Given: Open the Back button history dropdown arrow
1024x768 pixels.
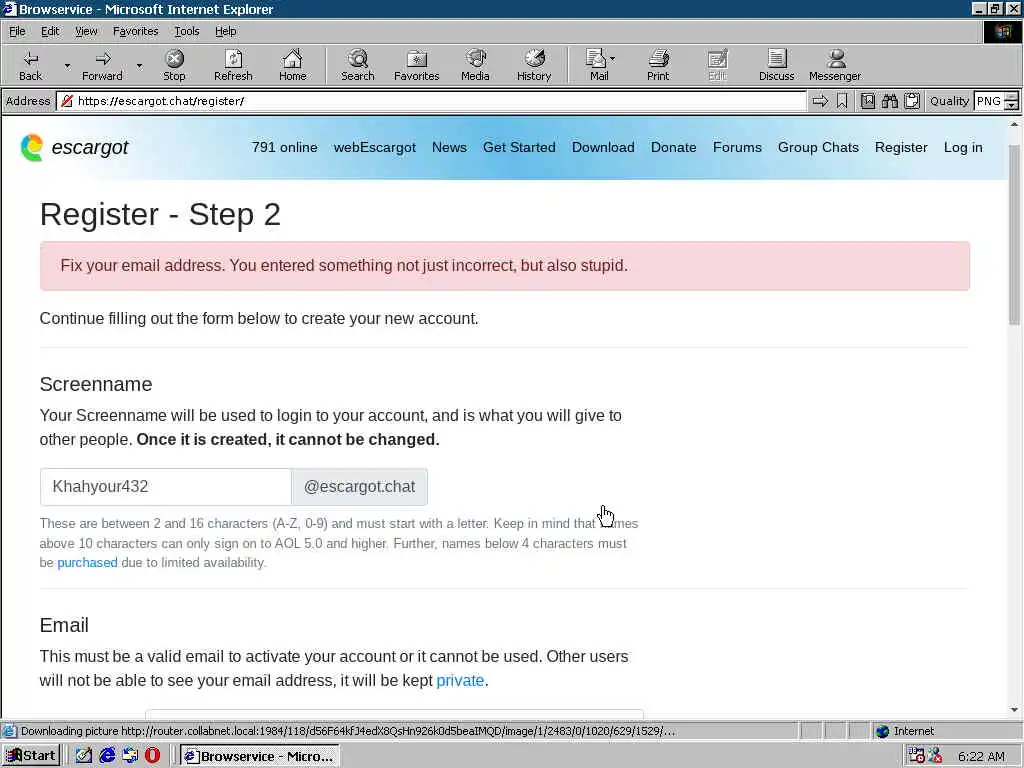Looking at the screenshot, I should [x=67, y=66].
